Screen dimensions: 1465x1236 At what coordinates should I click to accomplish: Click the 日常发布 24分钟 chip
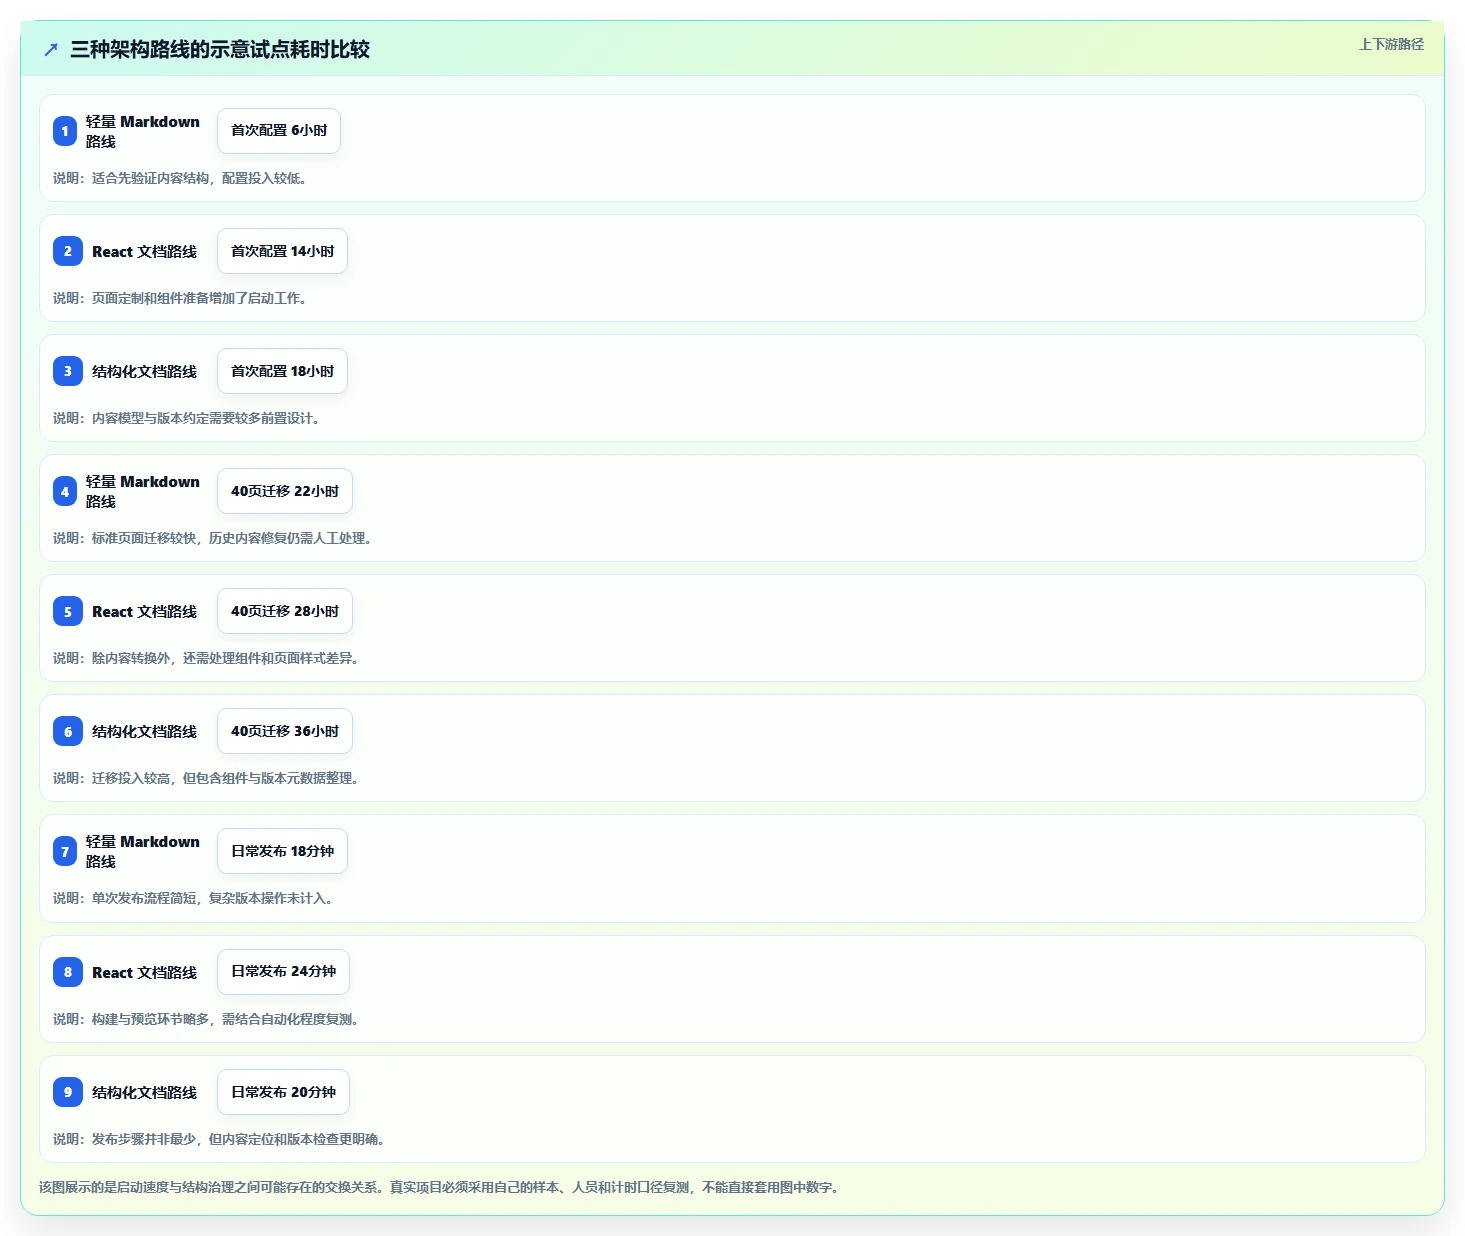point(283,972)
